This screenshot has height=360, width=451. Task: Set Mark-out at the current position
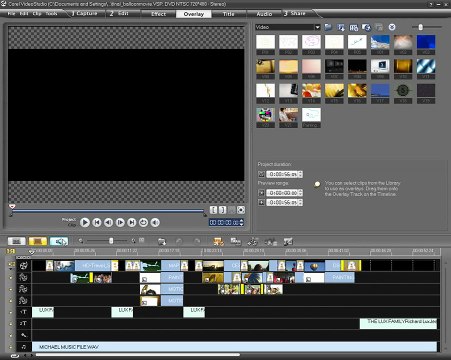[x=222, y=210]
